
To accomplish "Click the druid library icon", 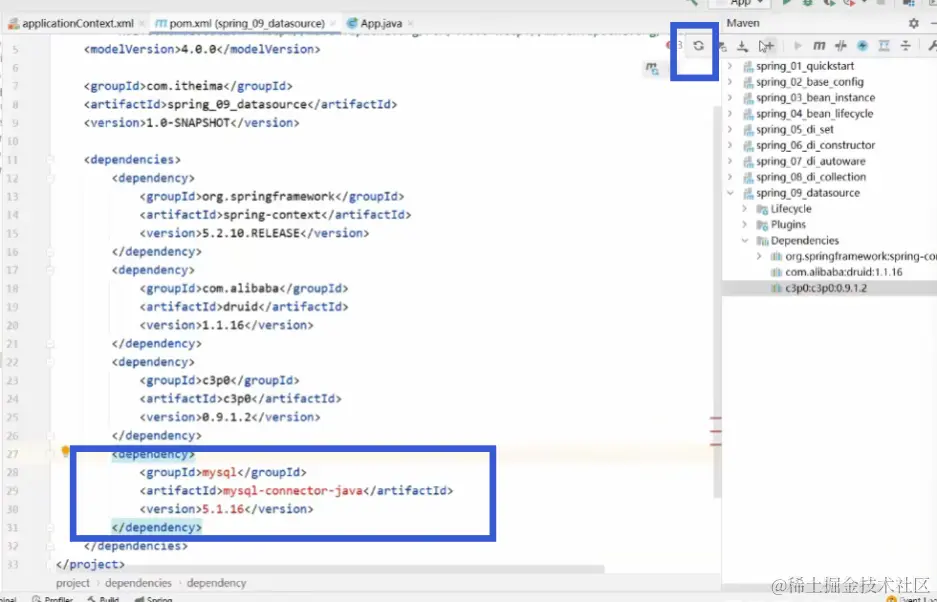I will (776, 273).
